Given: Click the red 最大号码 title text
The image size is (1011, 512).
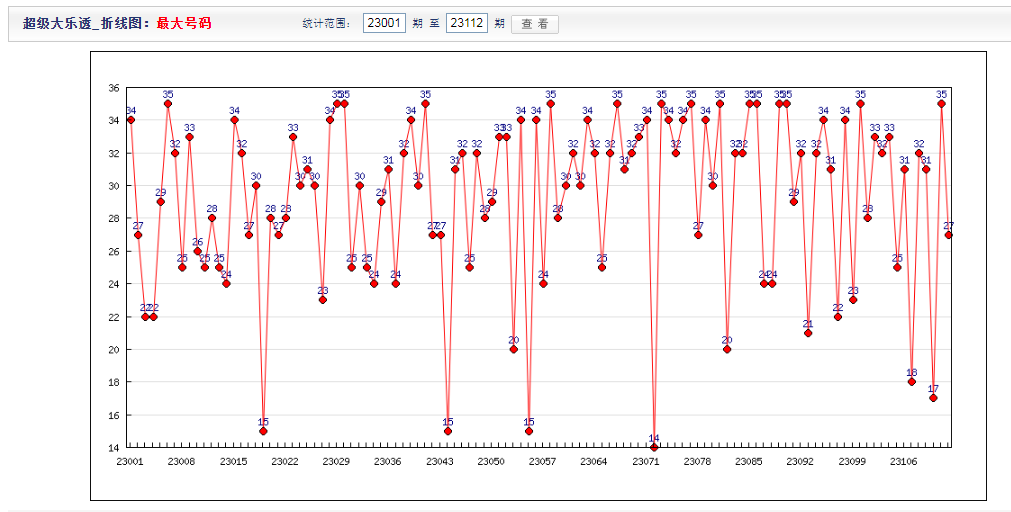Looking at the screenshot, I should (184, 23).
